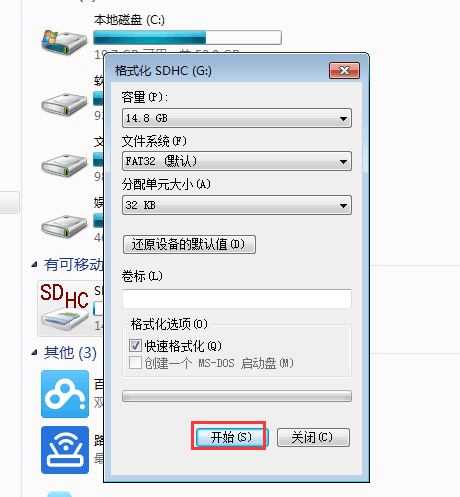460x497 pixels.
Task: Click 还原设备的默认值 restore defaults button
Action: (189, 244)
